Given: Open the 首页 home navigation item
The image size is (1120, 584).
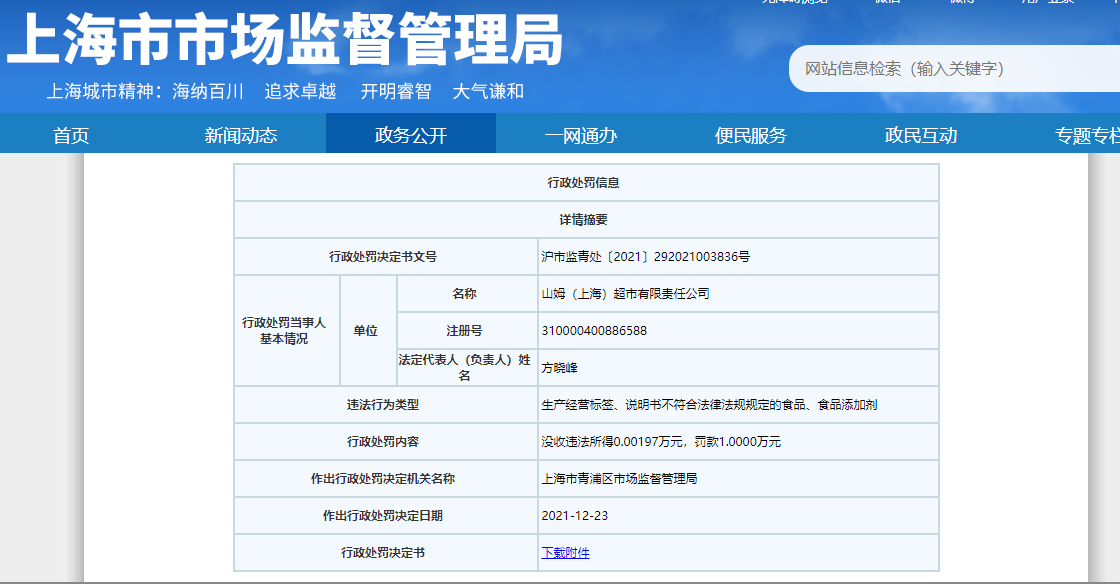Looking at the screenshot, I should coord(71,136).
